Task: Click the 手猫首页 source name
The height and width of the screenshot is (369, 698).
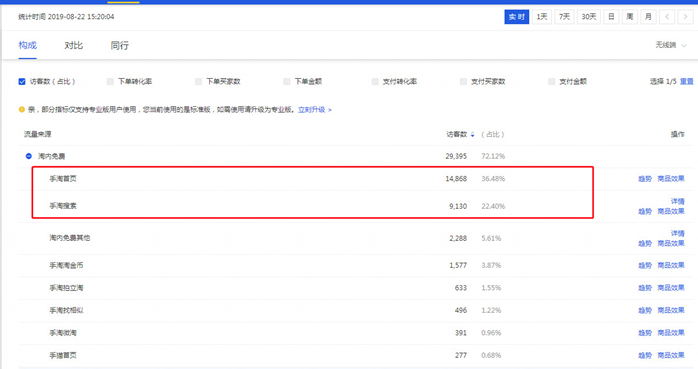Action: coord(63,356)
